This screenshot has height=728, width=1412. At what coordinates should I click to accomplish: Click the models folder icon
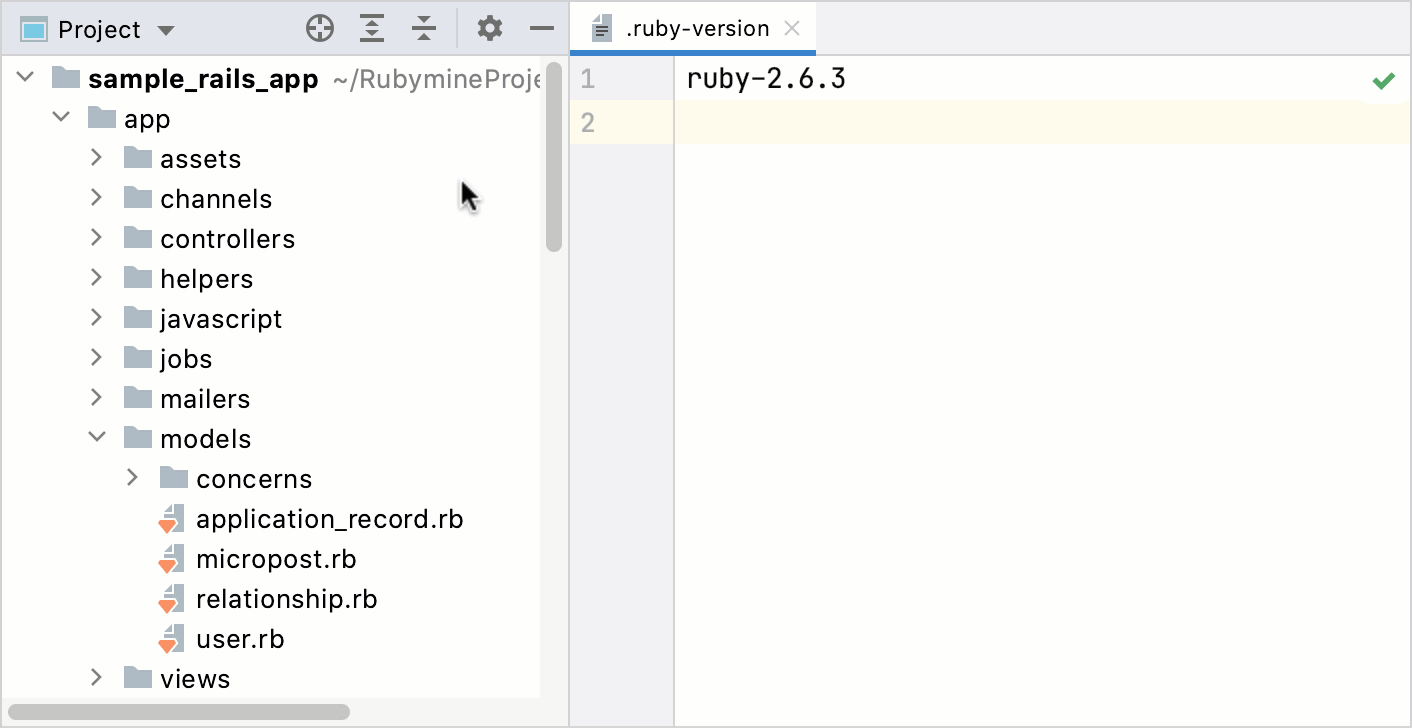tap(137, 438)
